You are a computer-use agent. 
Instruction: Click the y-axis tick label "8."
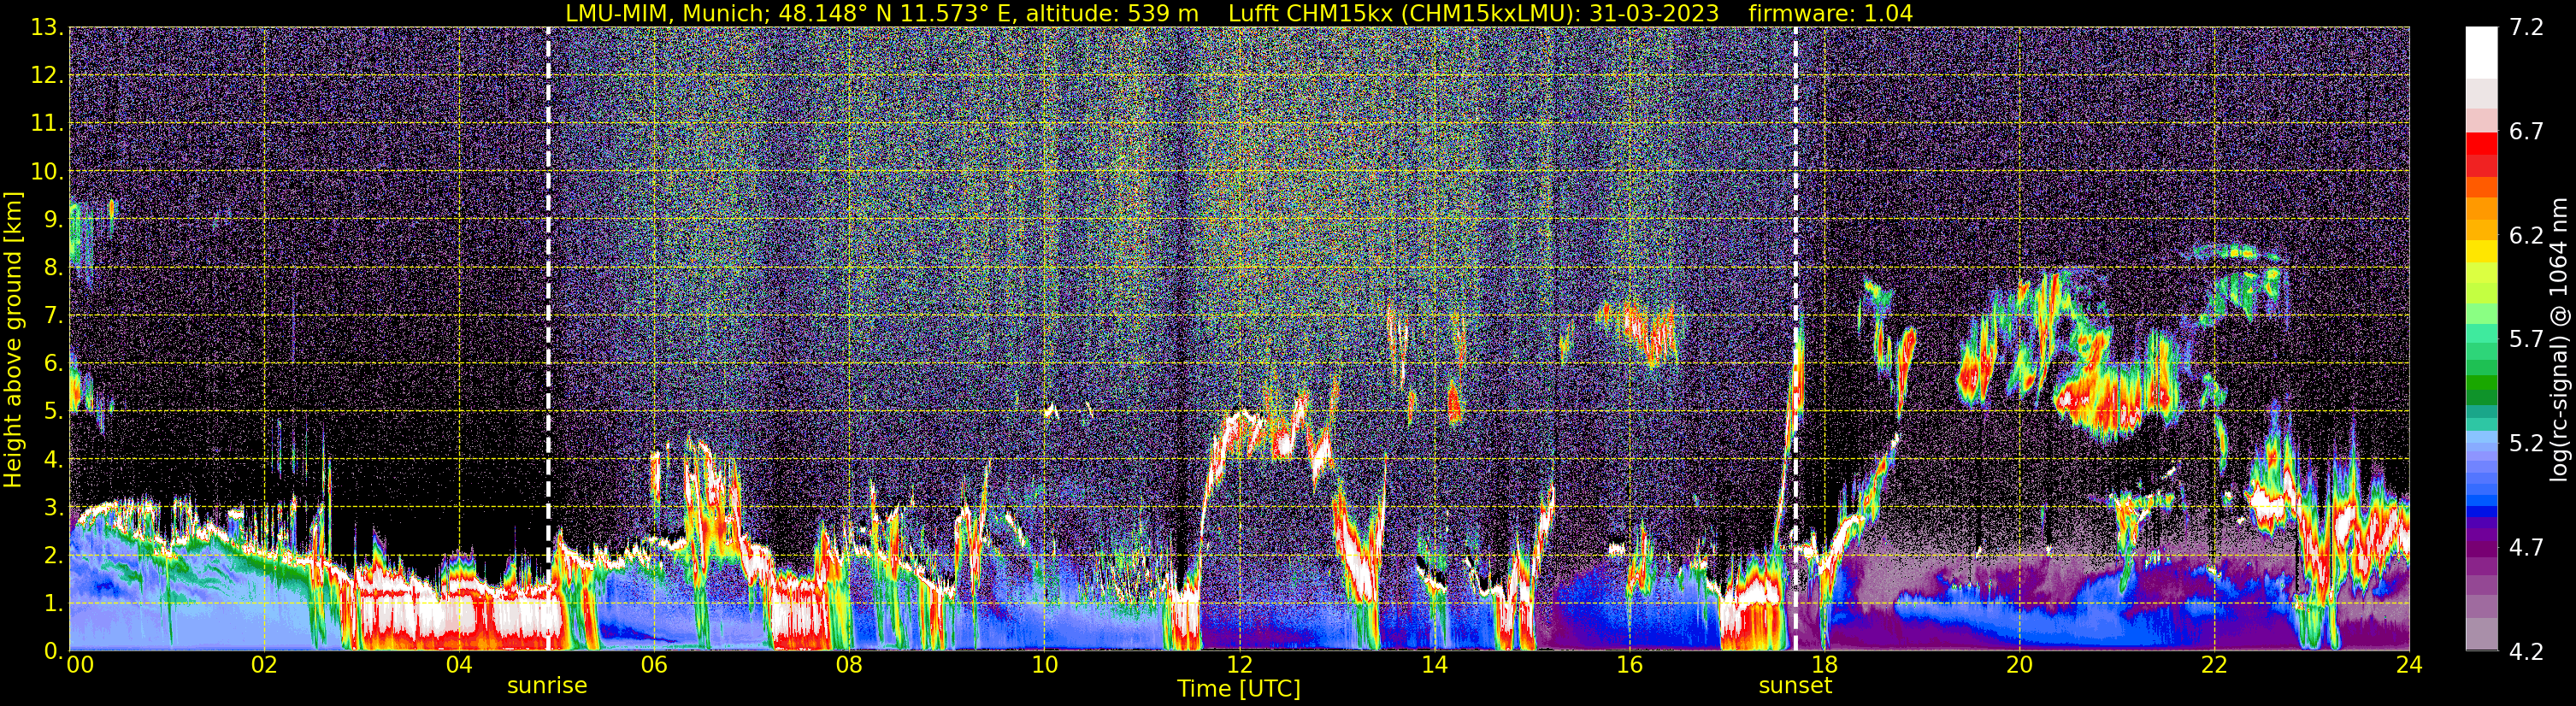[x=54, y=267]
